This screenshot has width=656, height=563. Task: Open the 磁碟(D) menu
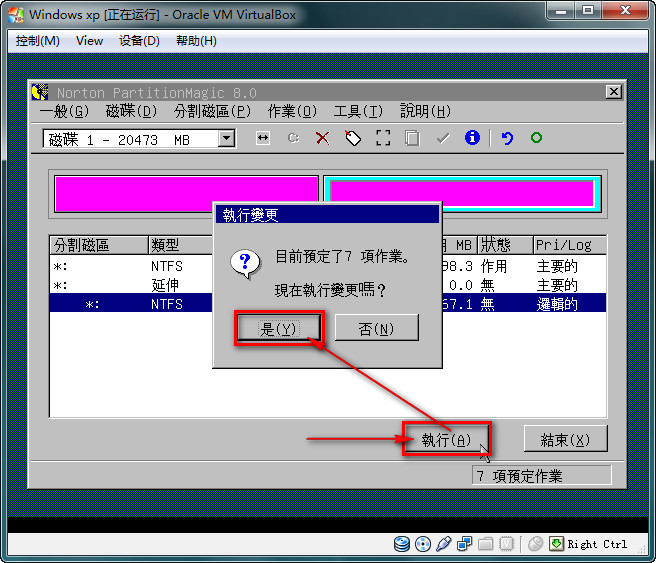pyautogui.click(x=131, y=111)
